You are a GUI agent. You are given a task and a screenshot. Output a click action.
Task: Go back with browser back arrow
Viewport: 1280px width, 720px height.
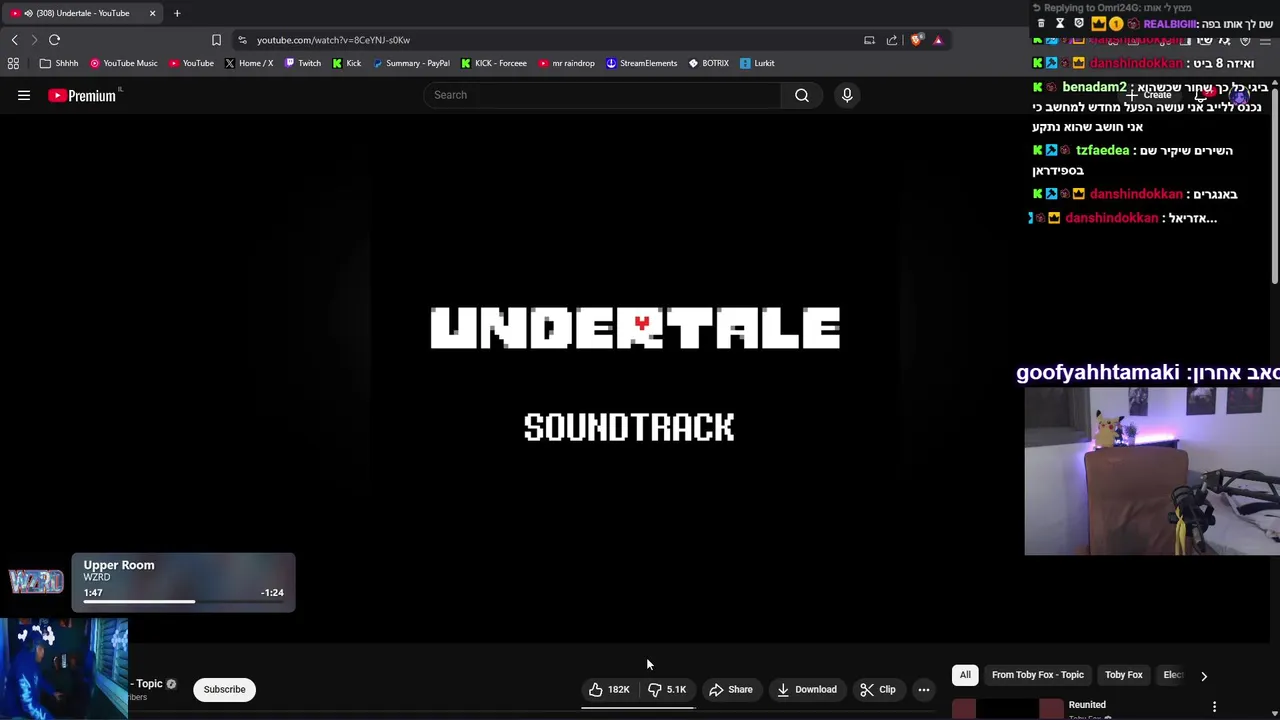click(14, 40)
